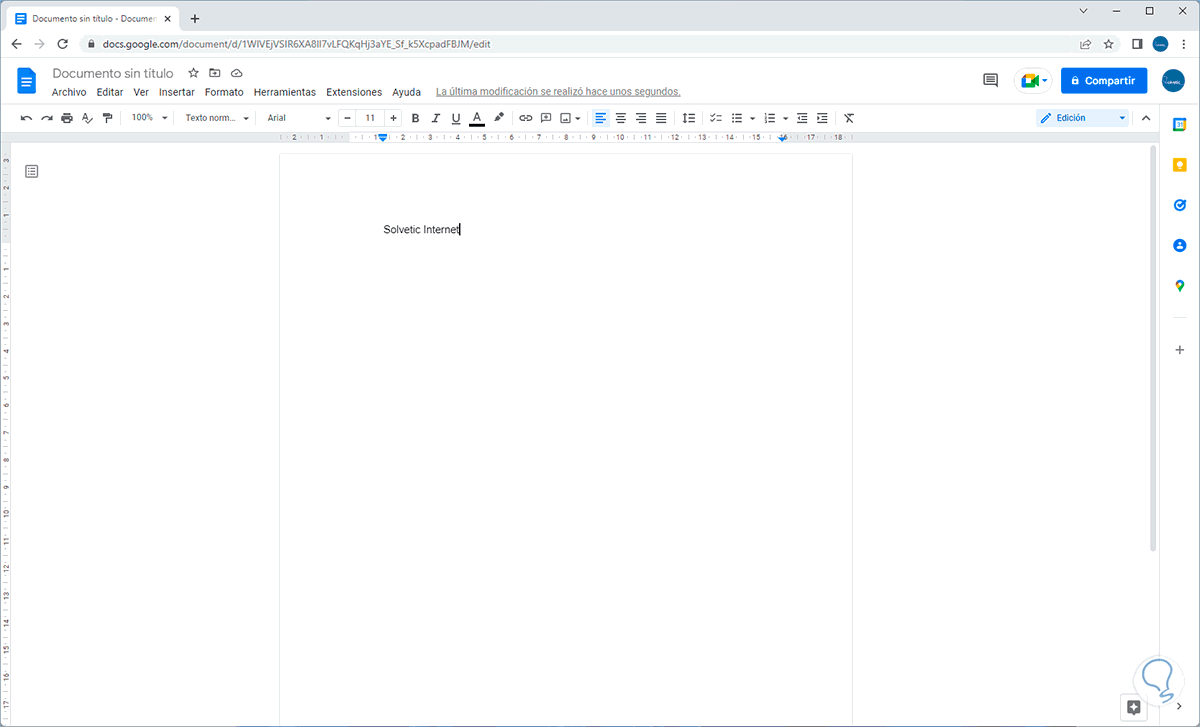Open Google Keep in the side panel
Image resolution: width=1200 pixels, height=727 pixels.
click(1180, 165)
